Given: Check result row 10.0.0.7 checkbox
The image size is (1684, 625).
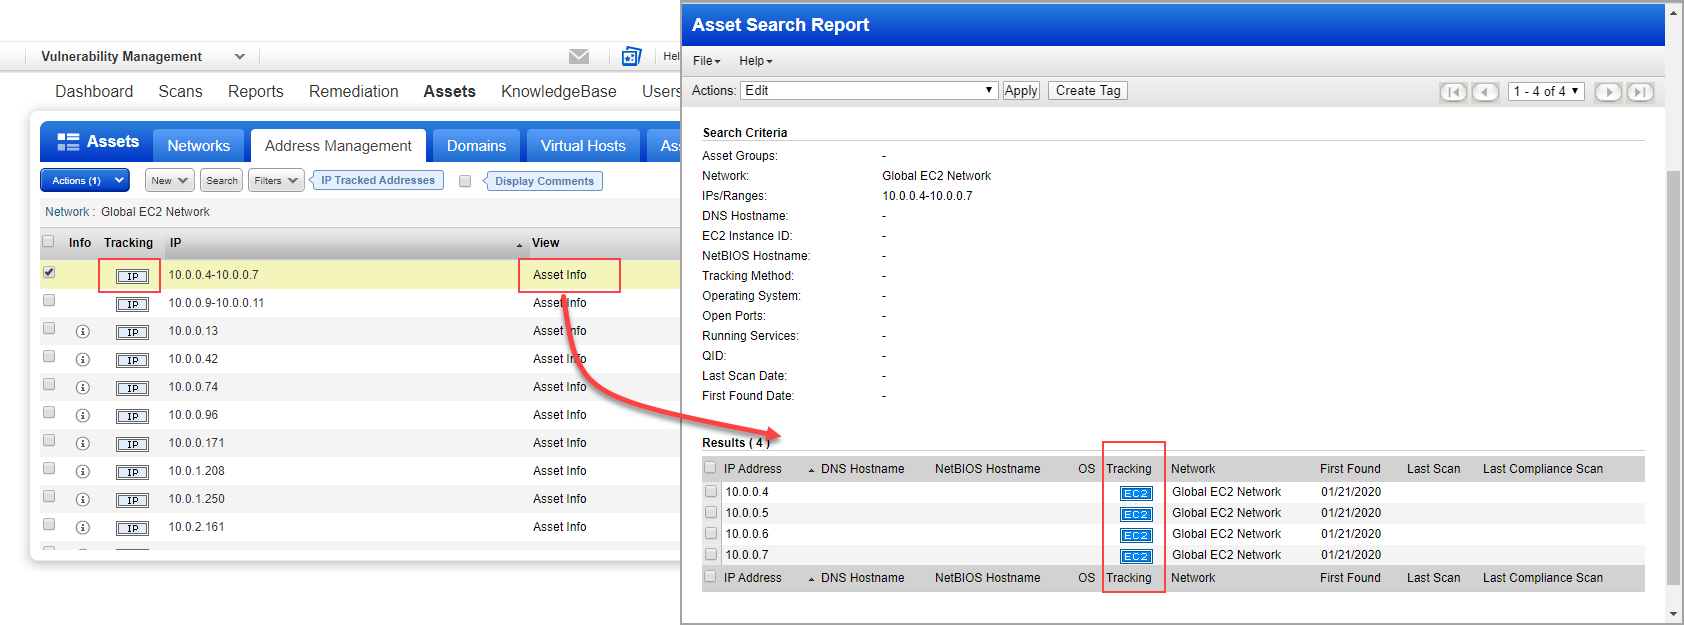Looking at the screenshot, I should tap(711, 554).
